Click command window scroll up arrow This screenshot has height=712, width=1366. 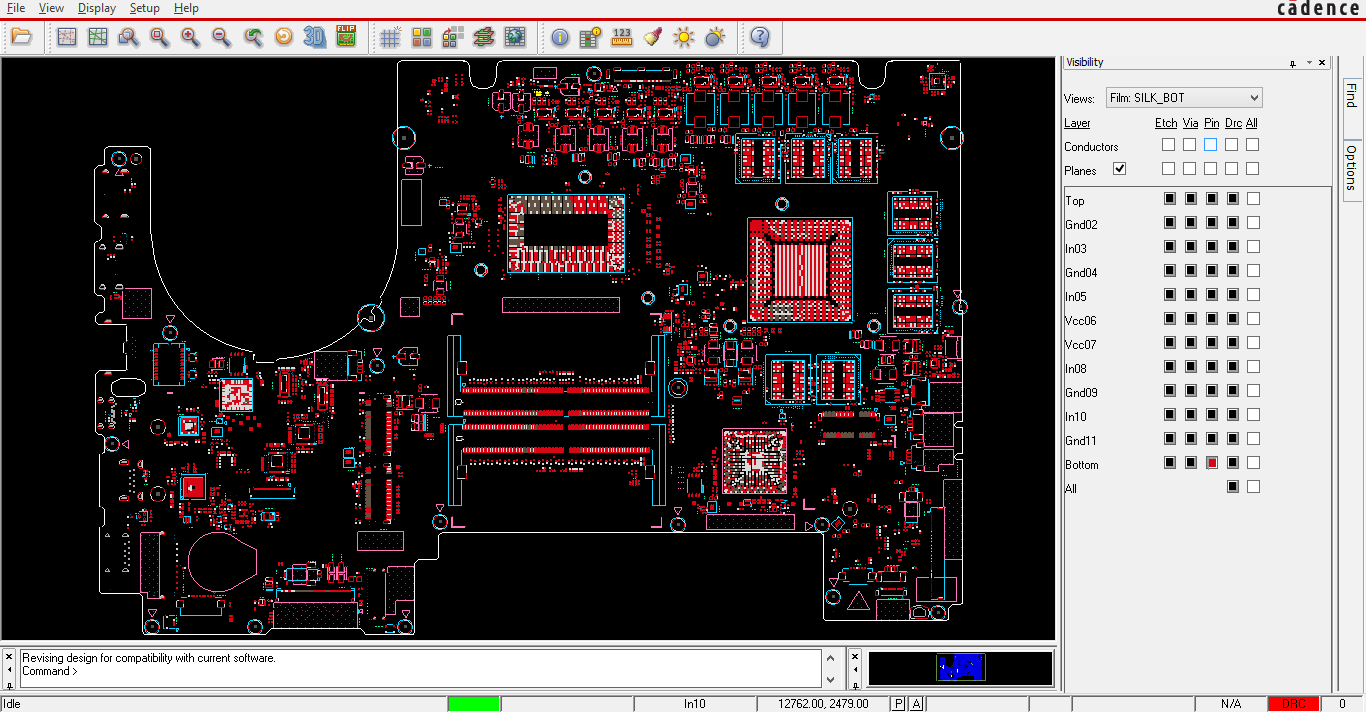tap(830, 658)
